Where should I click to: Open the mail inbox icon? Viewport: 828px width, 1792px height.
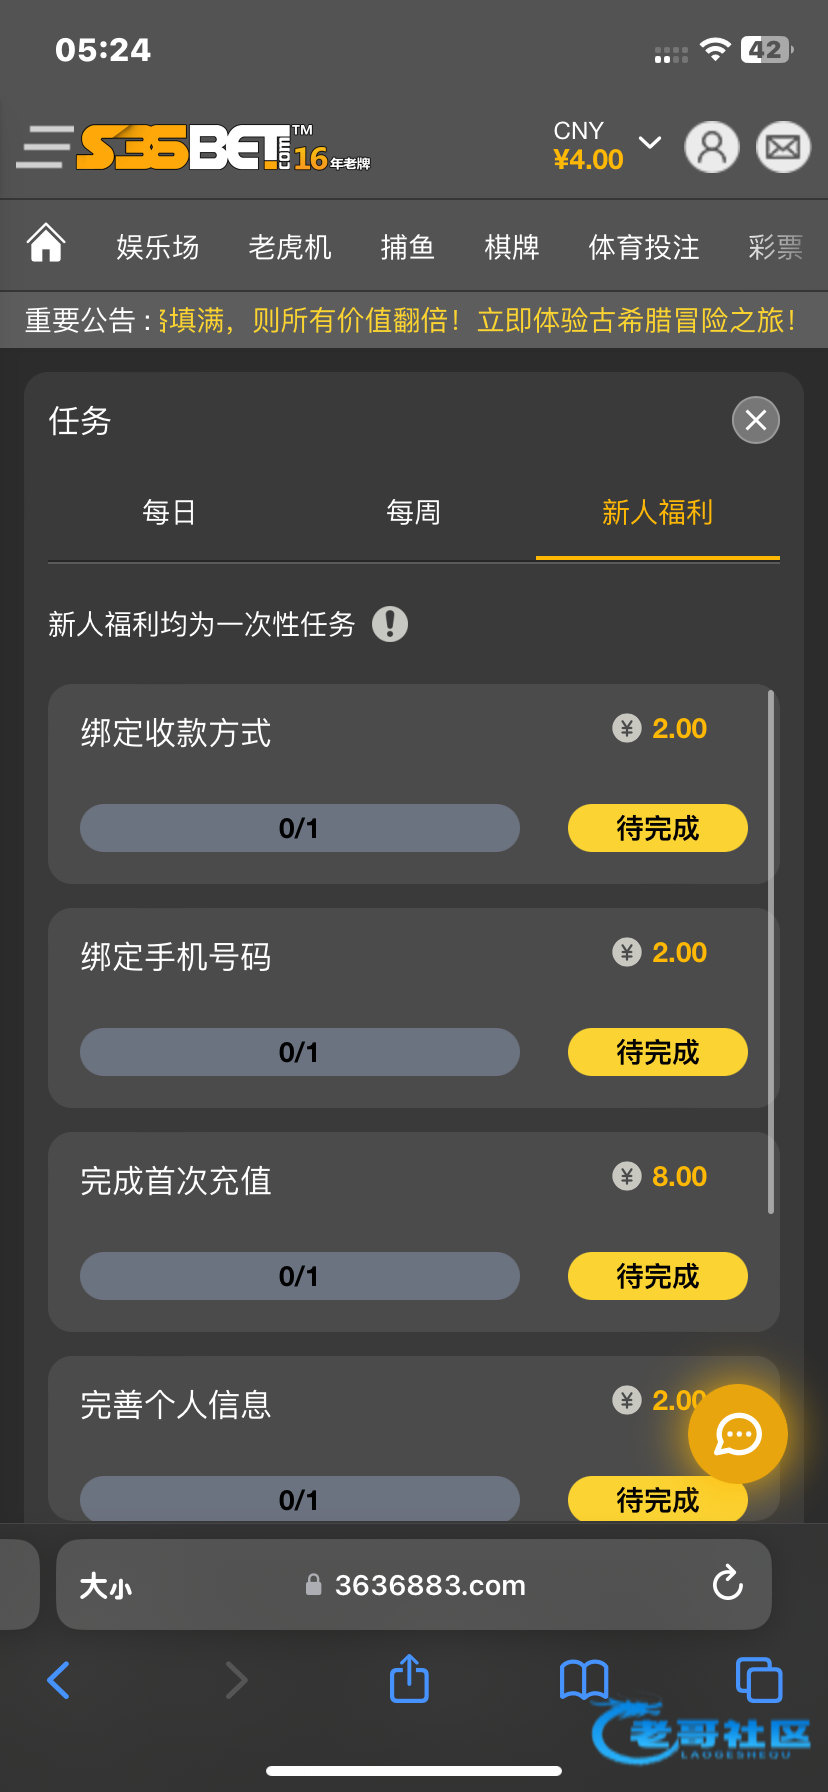pos(782,148)
